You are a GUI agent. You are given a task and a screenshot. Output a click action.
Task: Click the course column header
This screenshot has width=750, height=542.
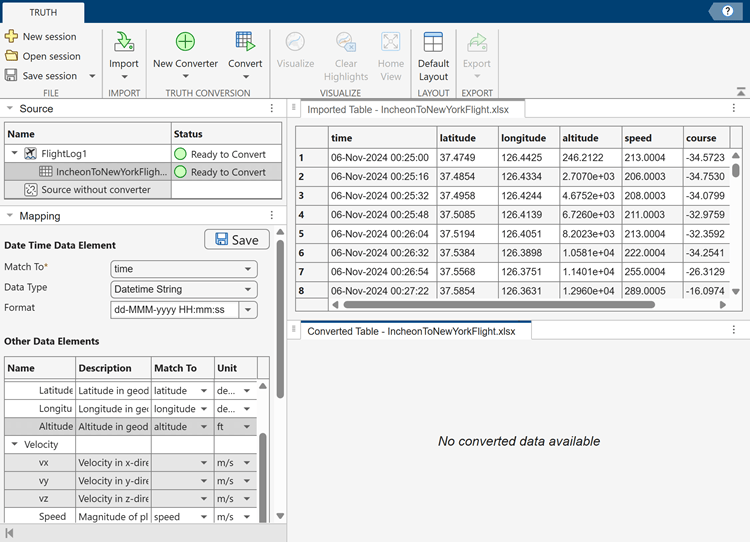tap(706, 138)
